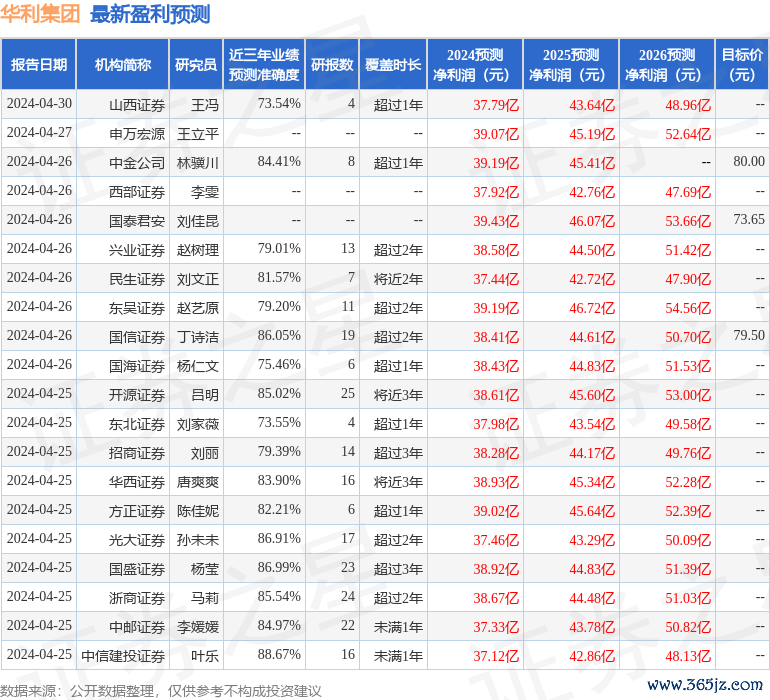Click the 研报数 column header
The image size is (770, 700).
tap(332, 65)
